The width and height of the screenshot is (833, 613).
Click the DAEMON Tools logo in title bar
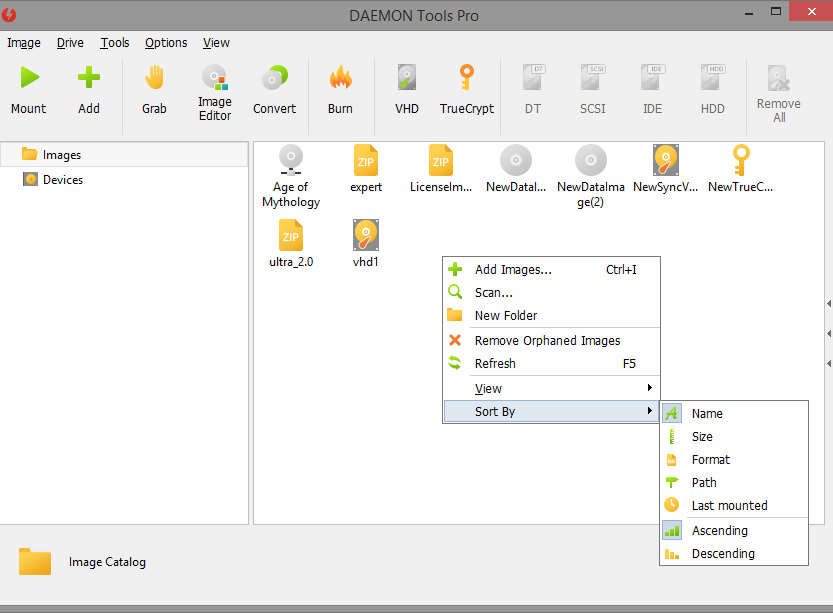(9, 15)
